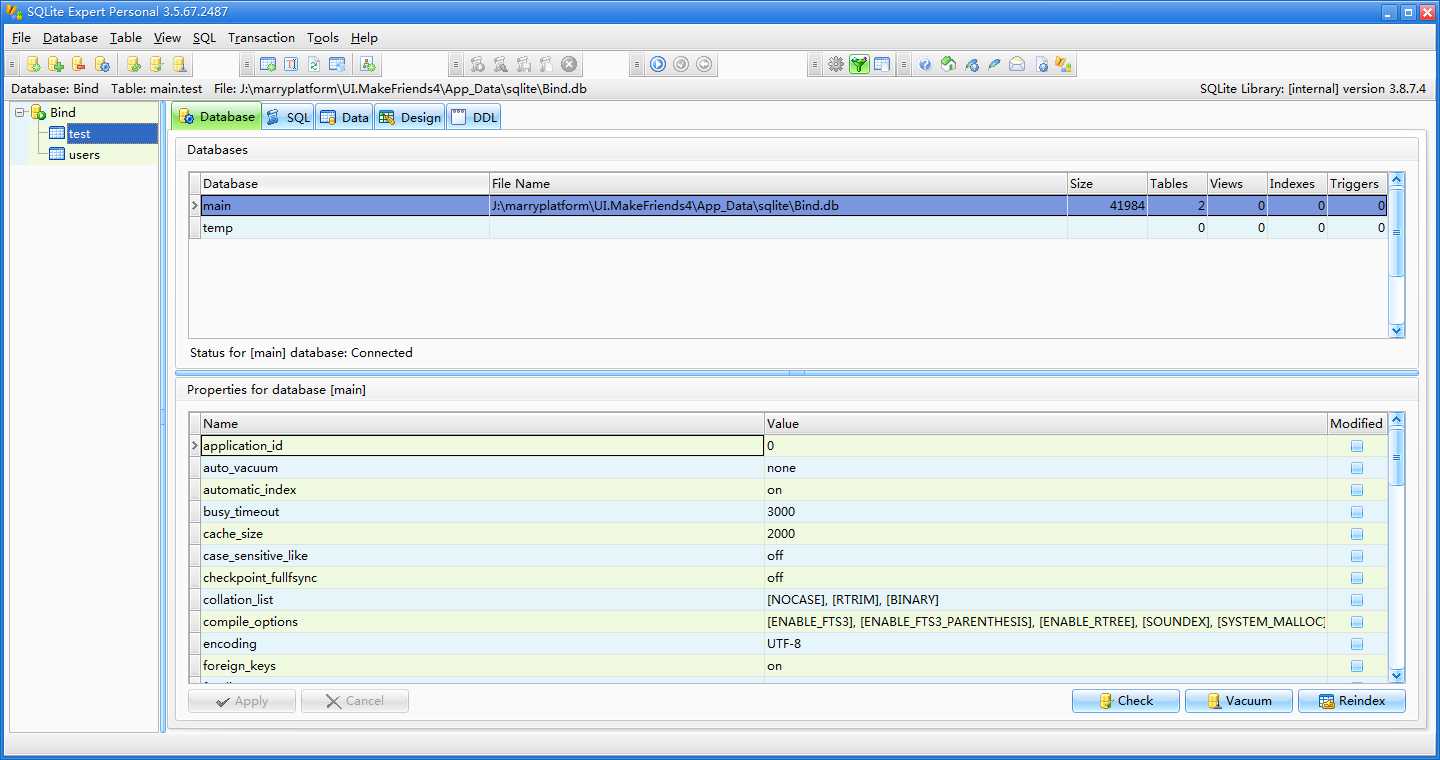This screenshot has width=1440, height=760.
Task: Click the blue play transaction icon
Action: 658,64
